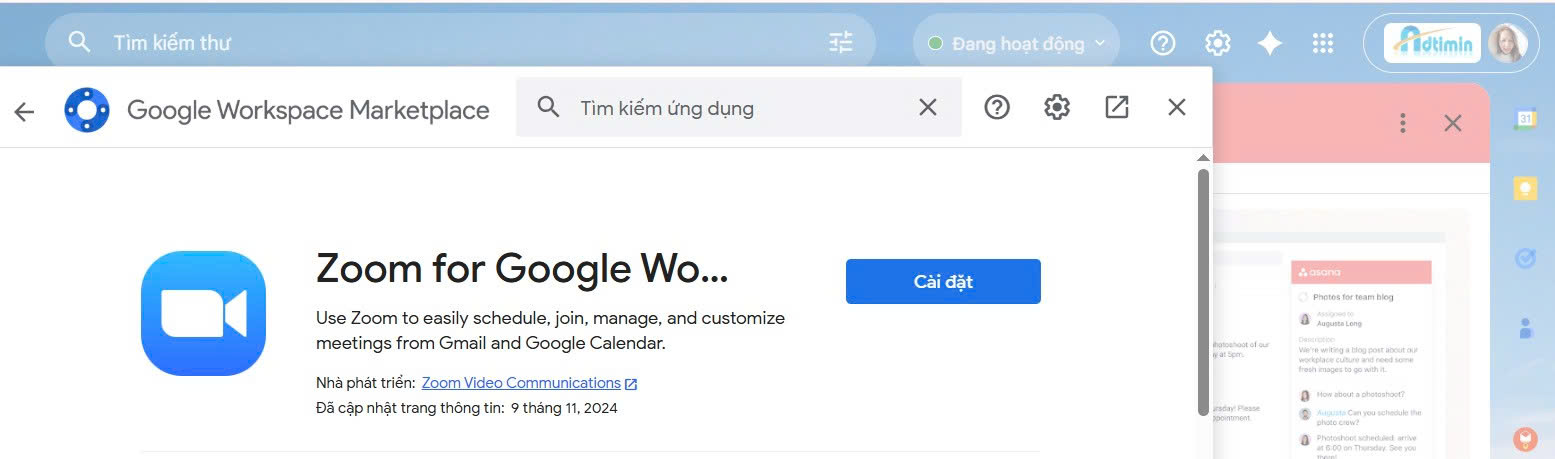This screenshot has height=459, width=1555.
Task: Open Marketplace help question mark icon
Action: pos(997,108)
